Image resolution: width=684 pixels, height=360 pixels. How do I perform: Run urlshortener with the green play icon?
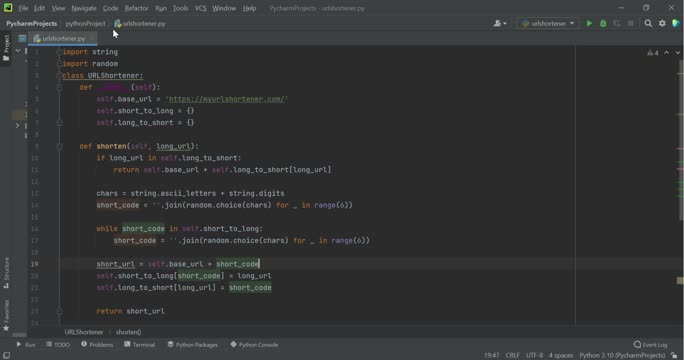click(x=589, y=24)
